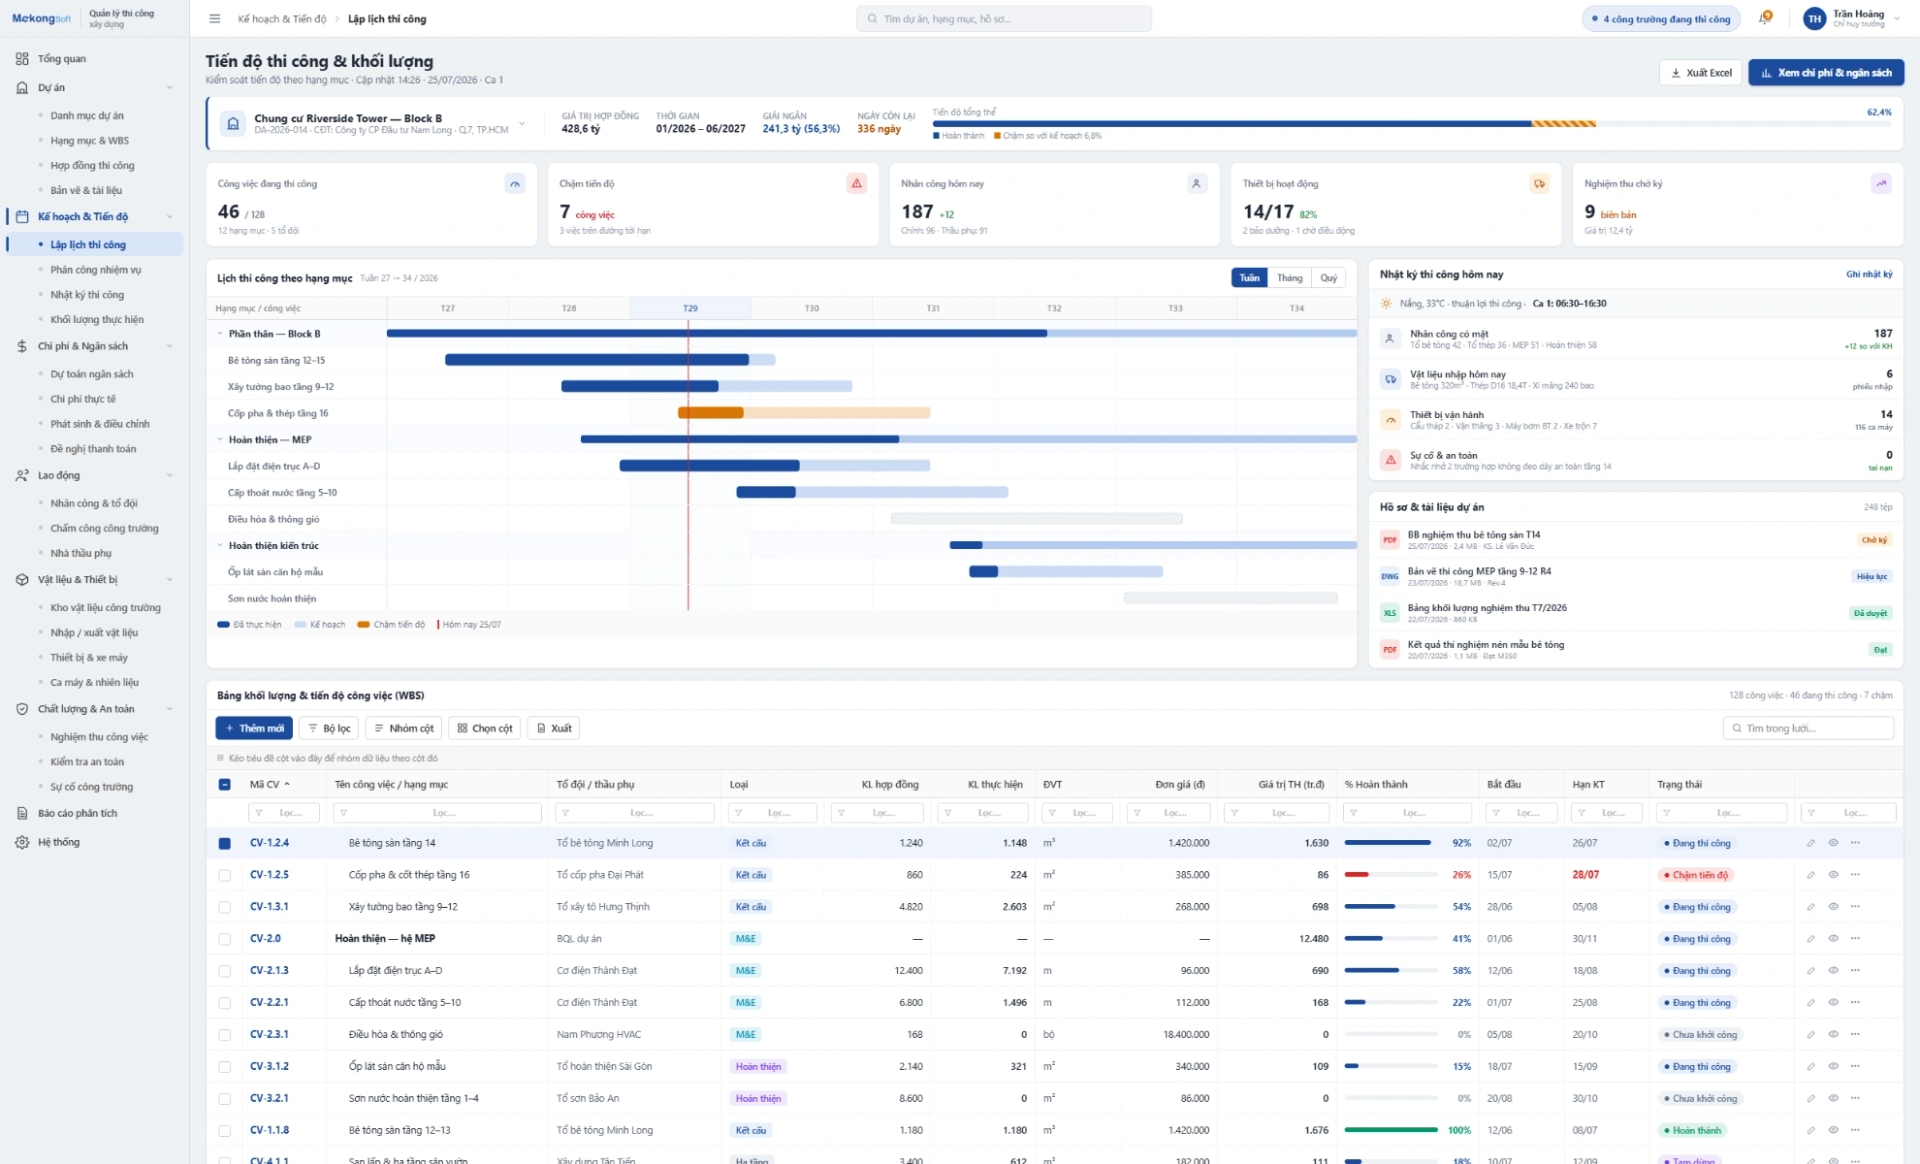Viewport: 1920px width, 1164px height.
Task: Open PDF icon of BB nghiệm thu bê tông
Action: pyautogui.click(x=1390, y=540)
